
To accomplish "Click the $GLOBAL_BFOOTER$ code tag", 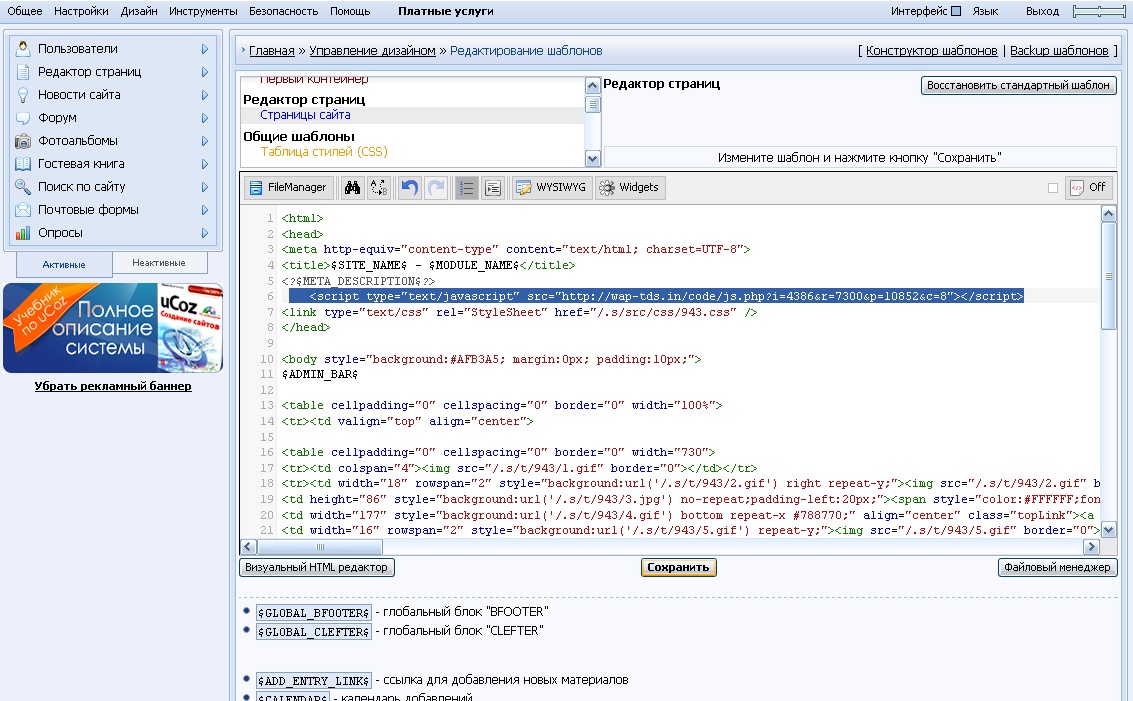I will 314,613.
